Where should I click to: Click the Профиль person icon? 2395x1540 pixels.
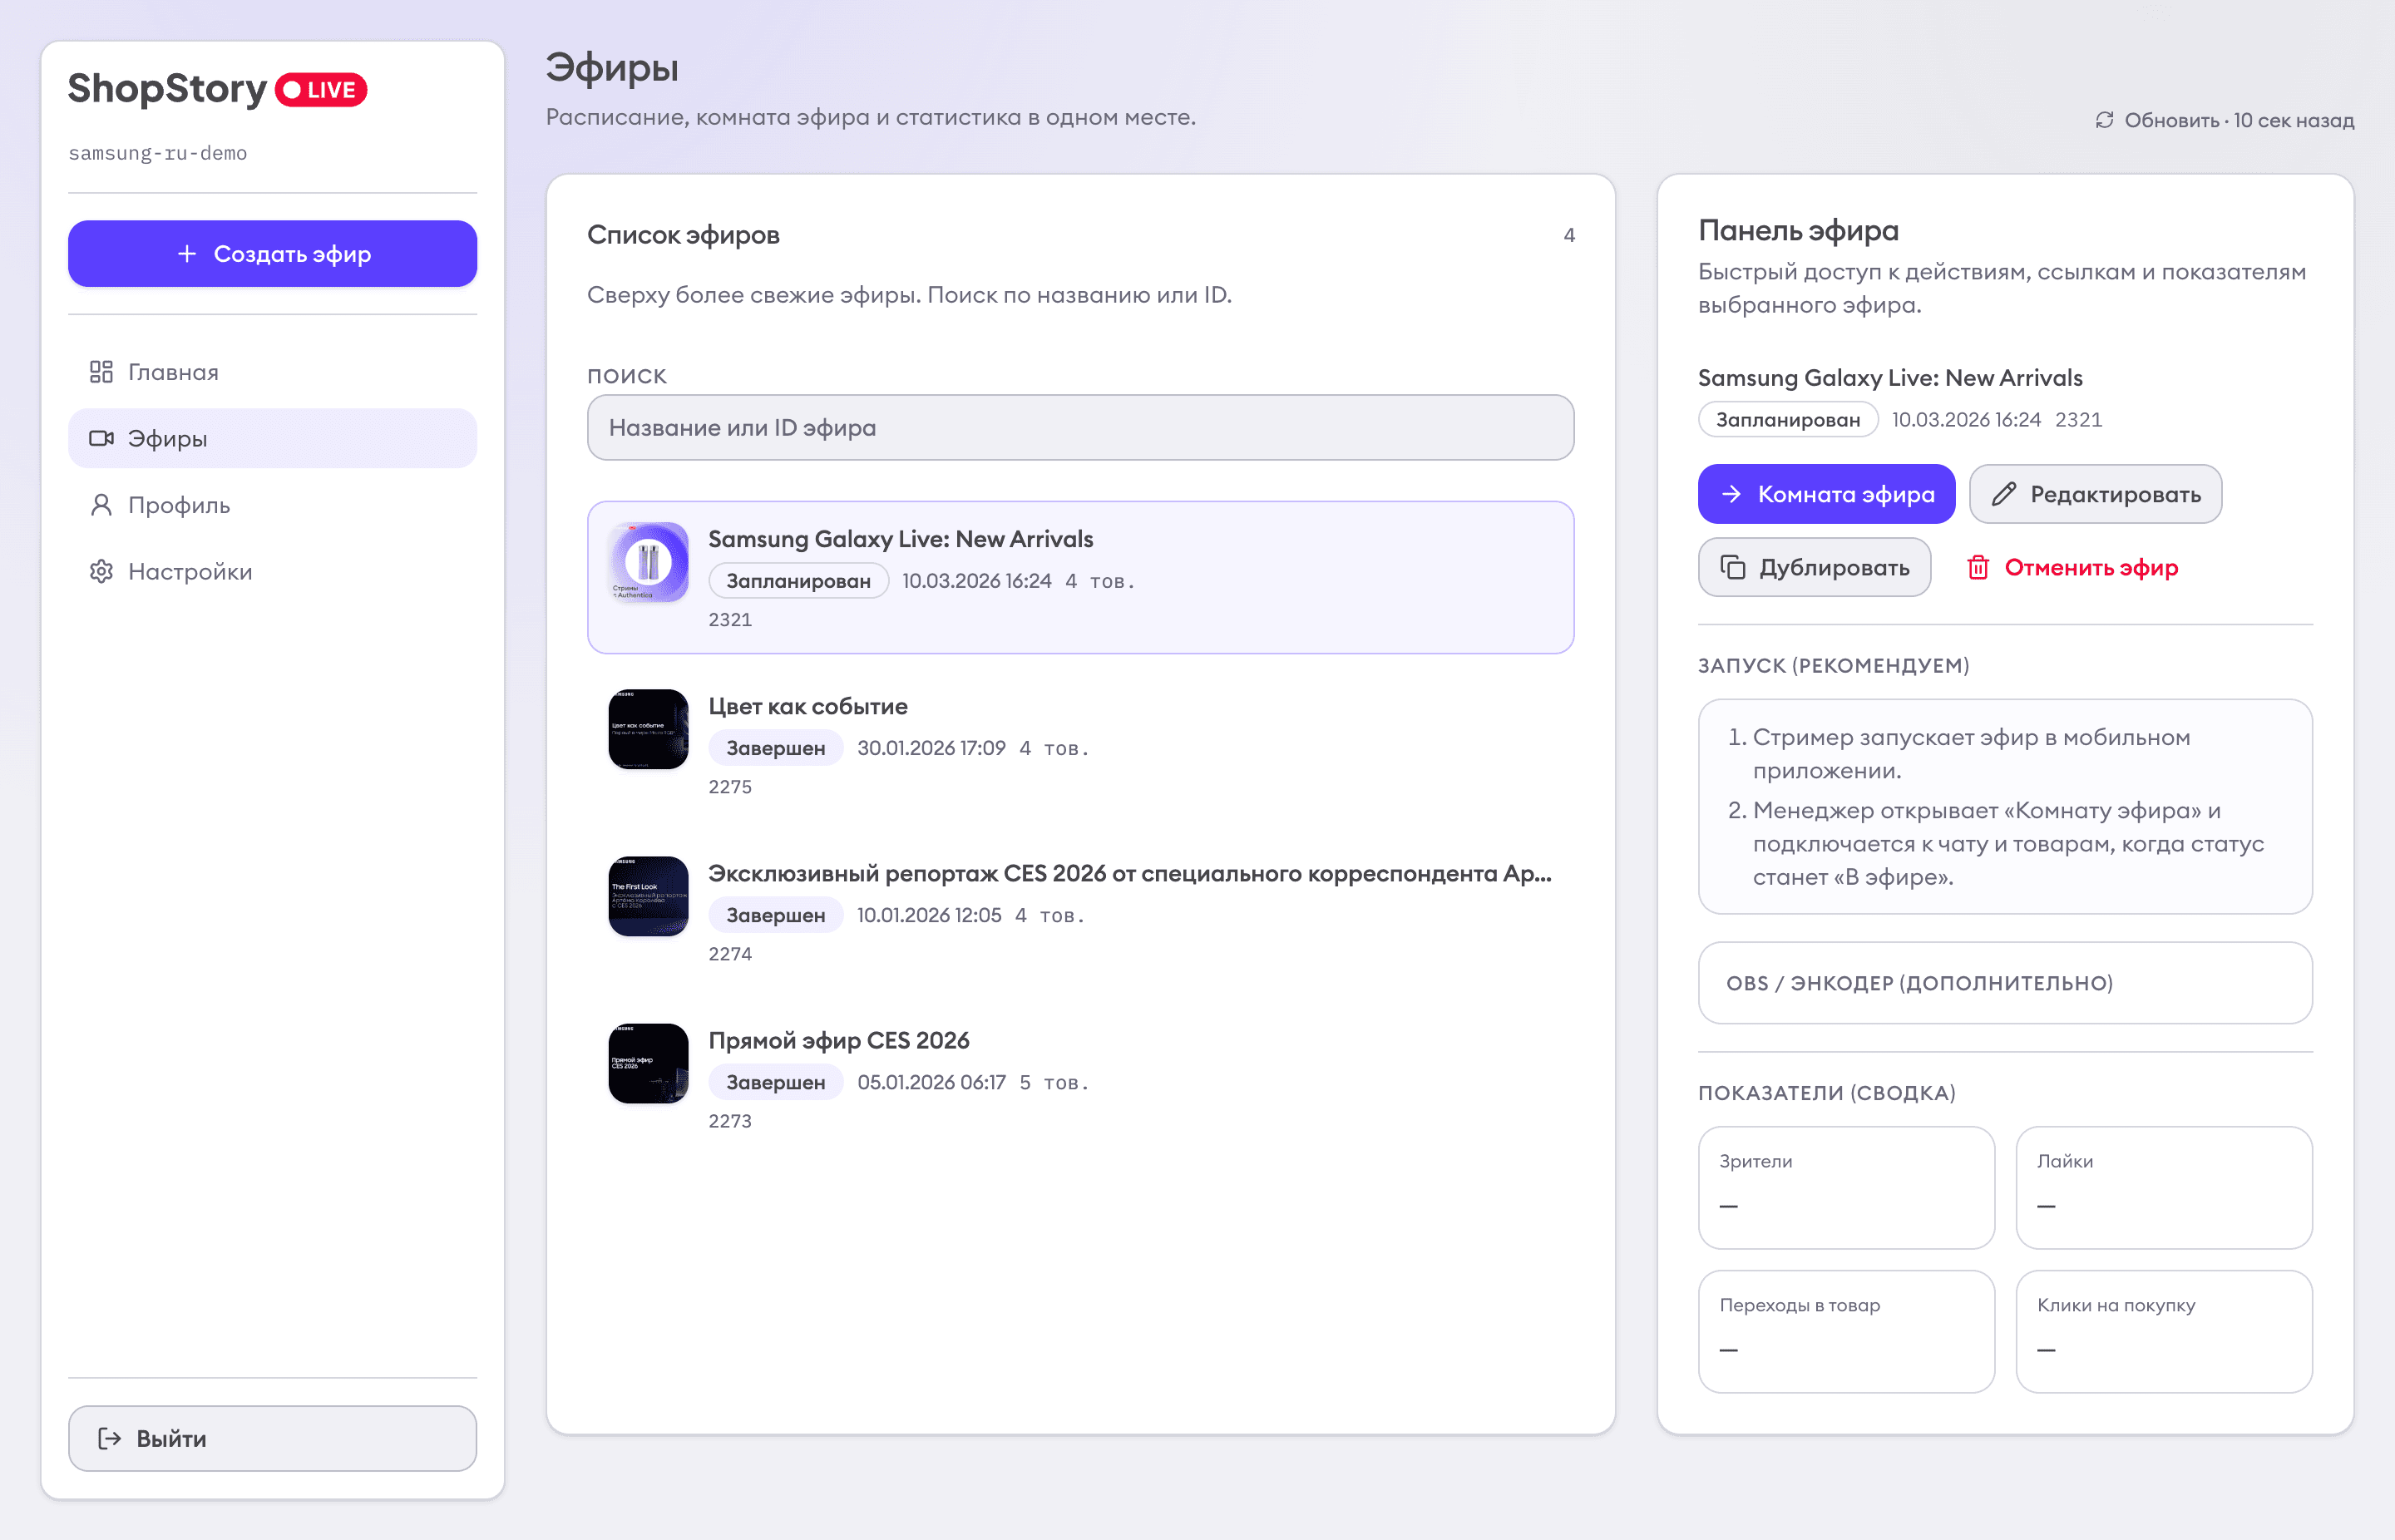coord(101,505)
